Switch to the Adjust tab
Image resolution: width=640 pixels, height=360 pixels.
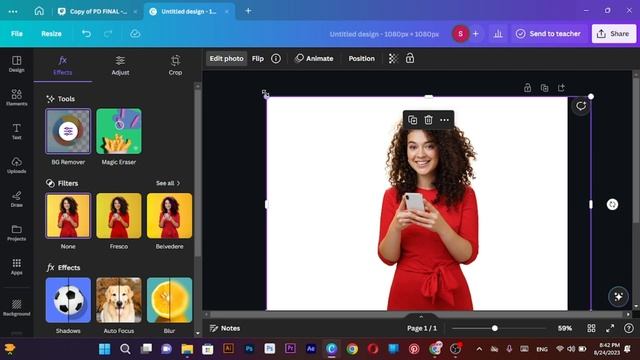tap(120, 66)
